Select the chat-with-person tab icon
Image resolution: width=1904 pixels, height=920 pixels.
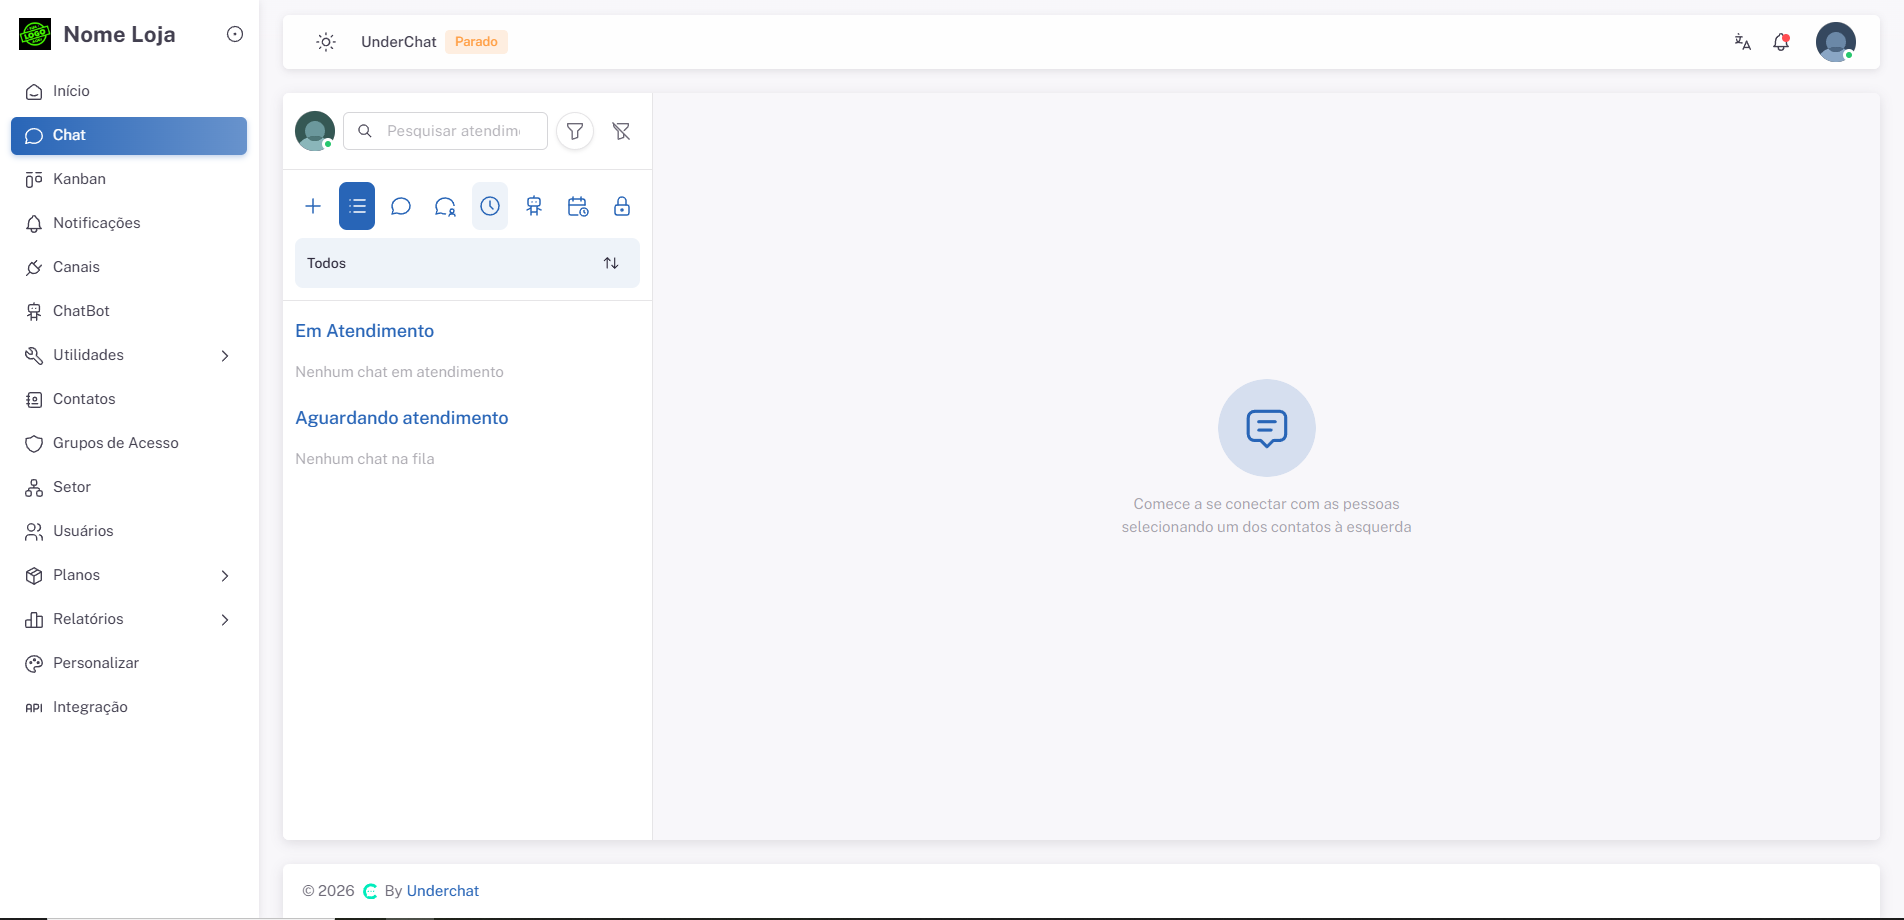tap(445, 206)
